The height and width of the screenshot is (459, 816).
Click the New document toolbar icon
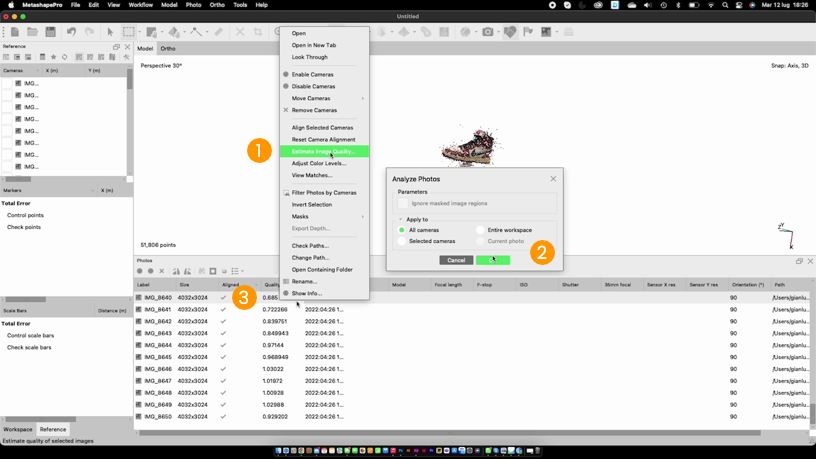(x=15, y=32)
